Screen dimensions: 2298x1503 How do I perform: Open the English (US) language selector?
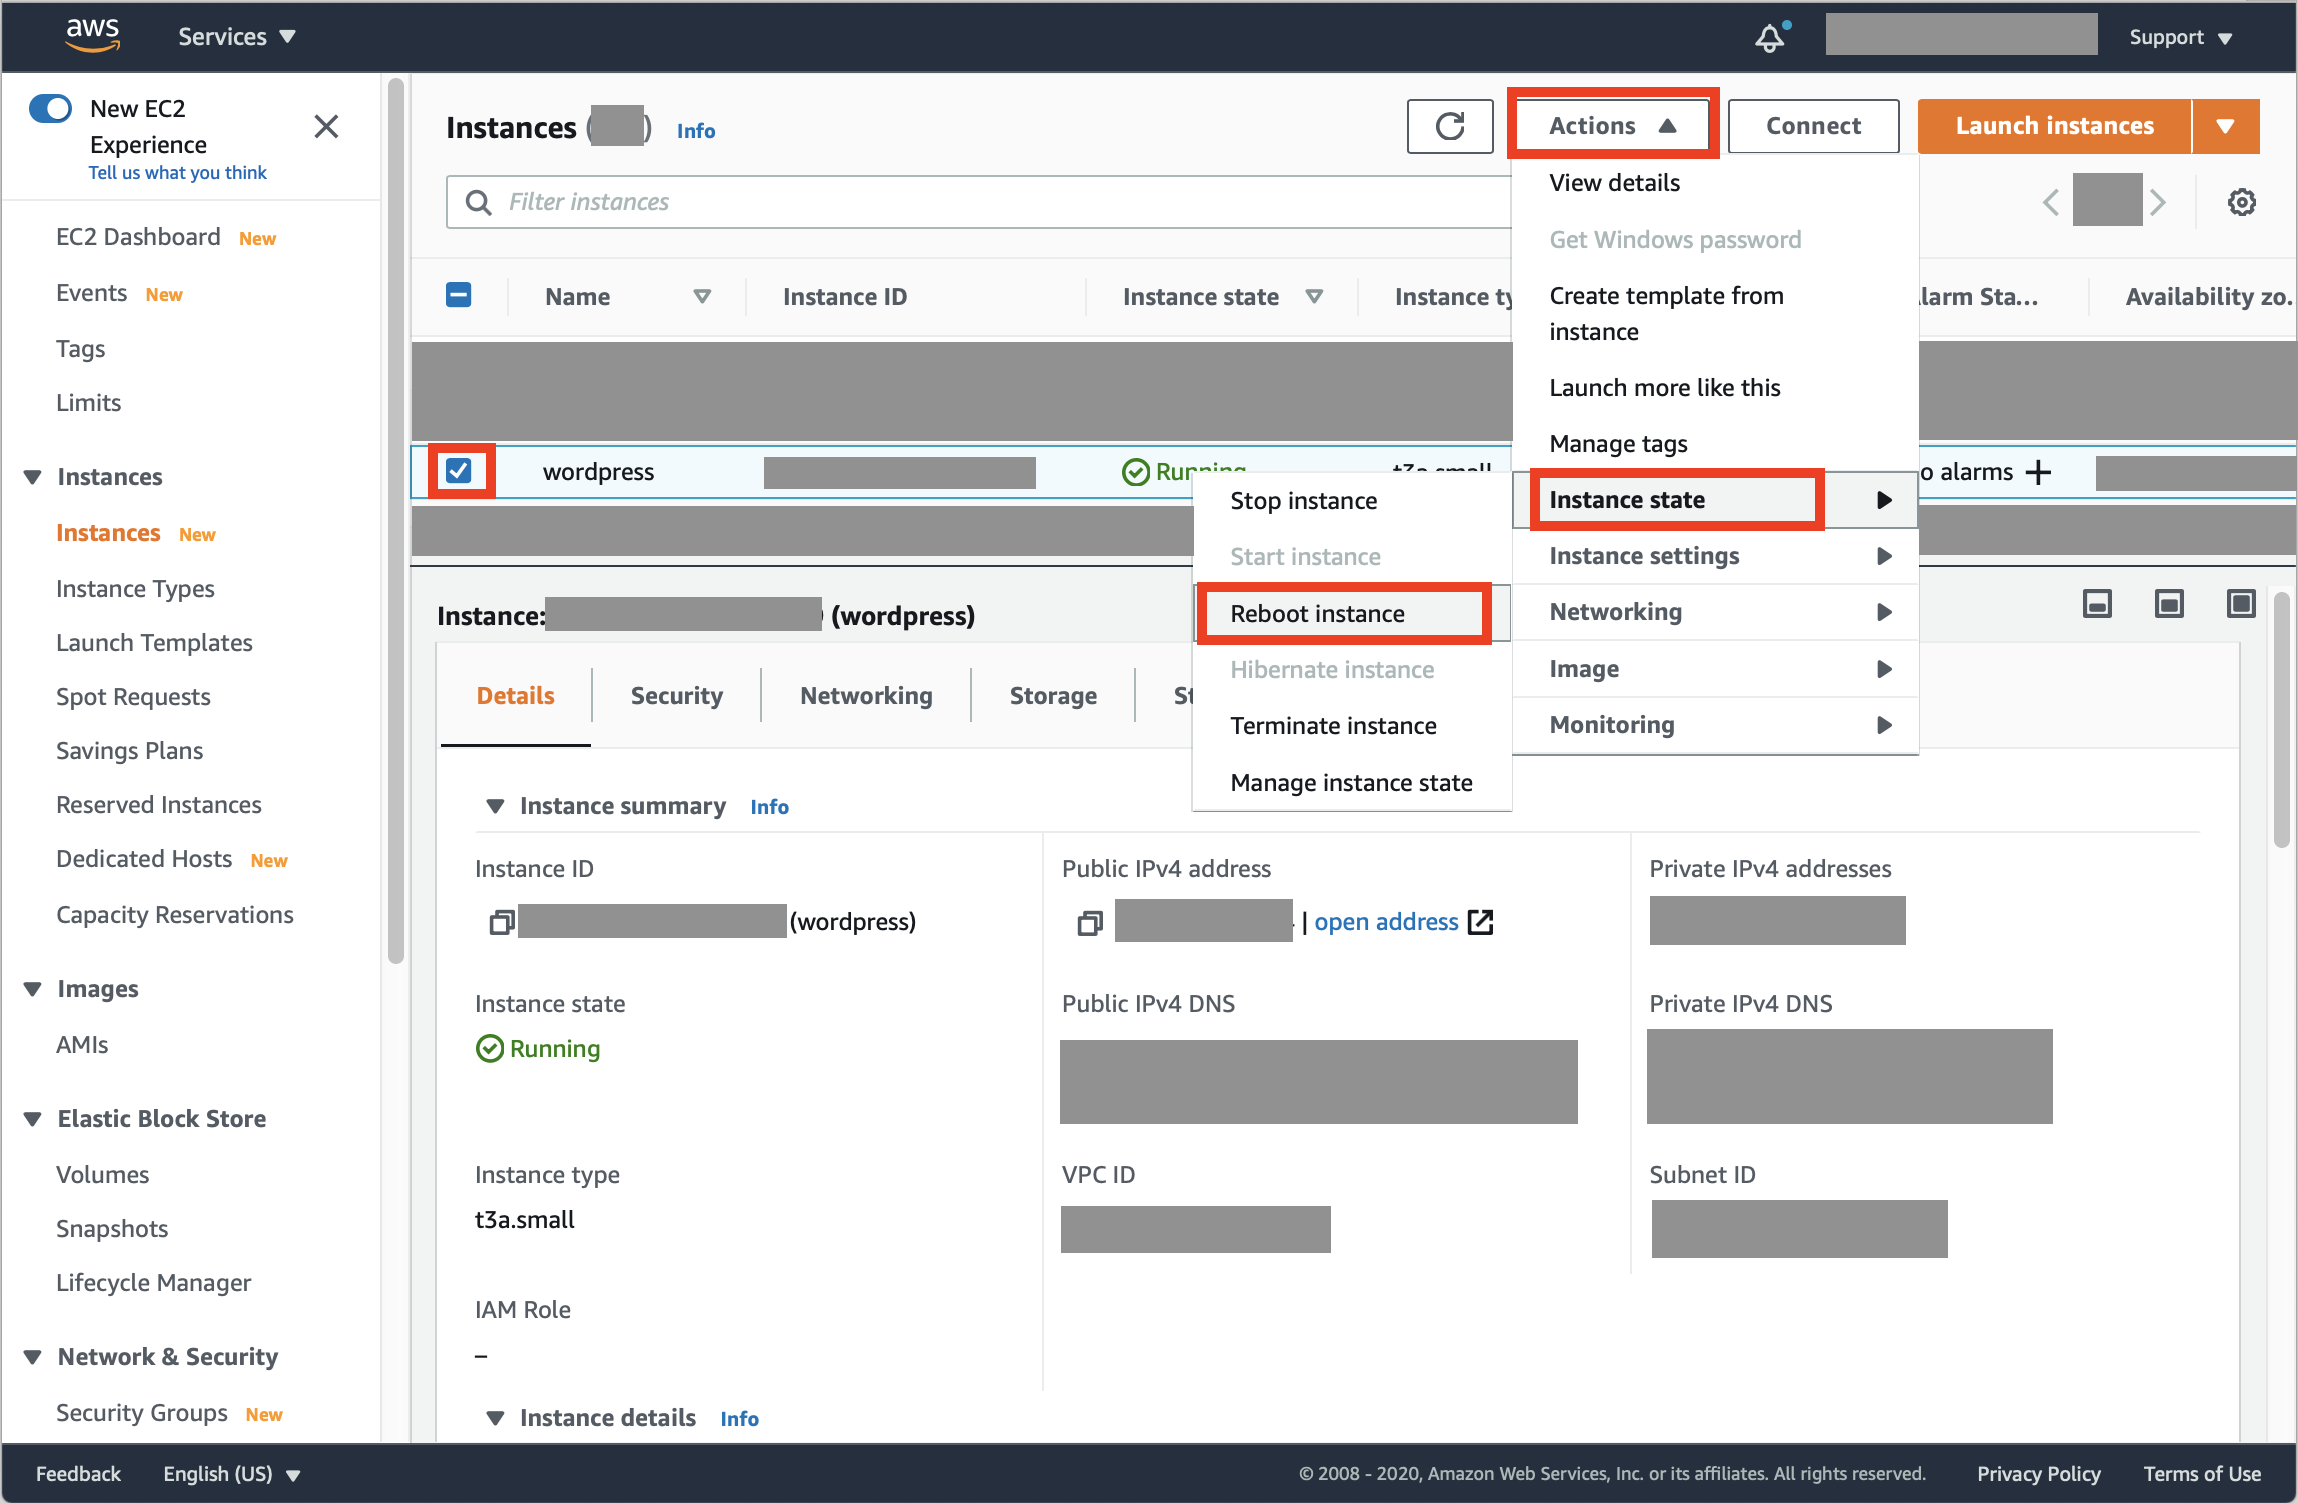point(232,1474)
